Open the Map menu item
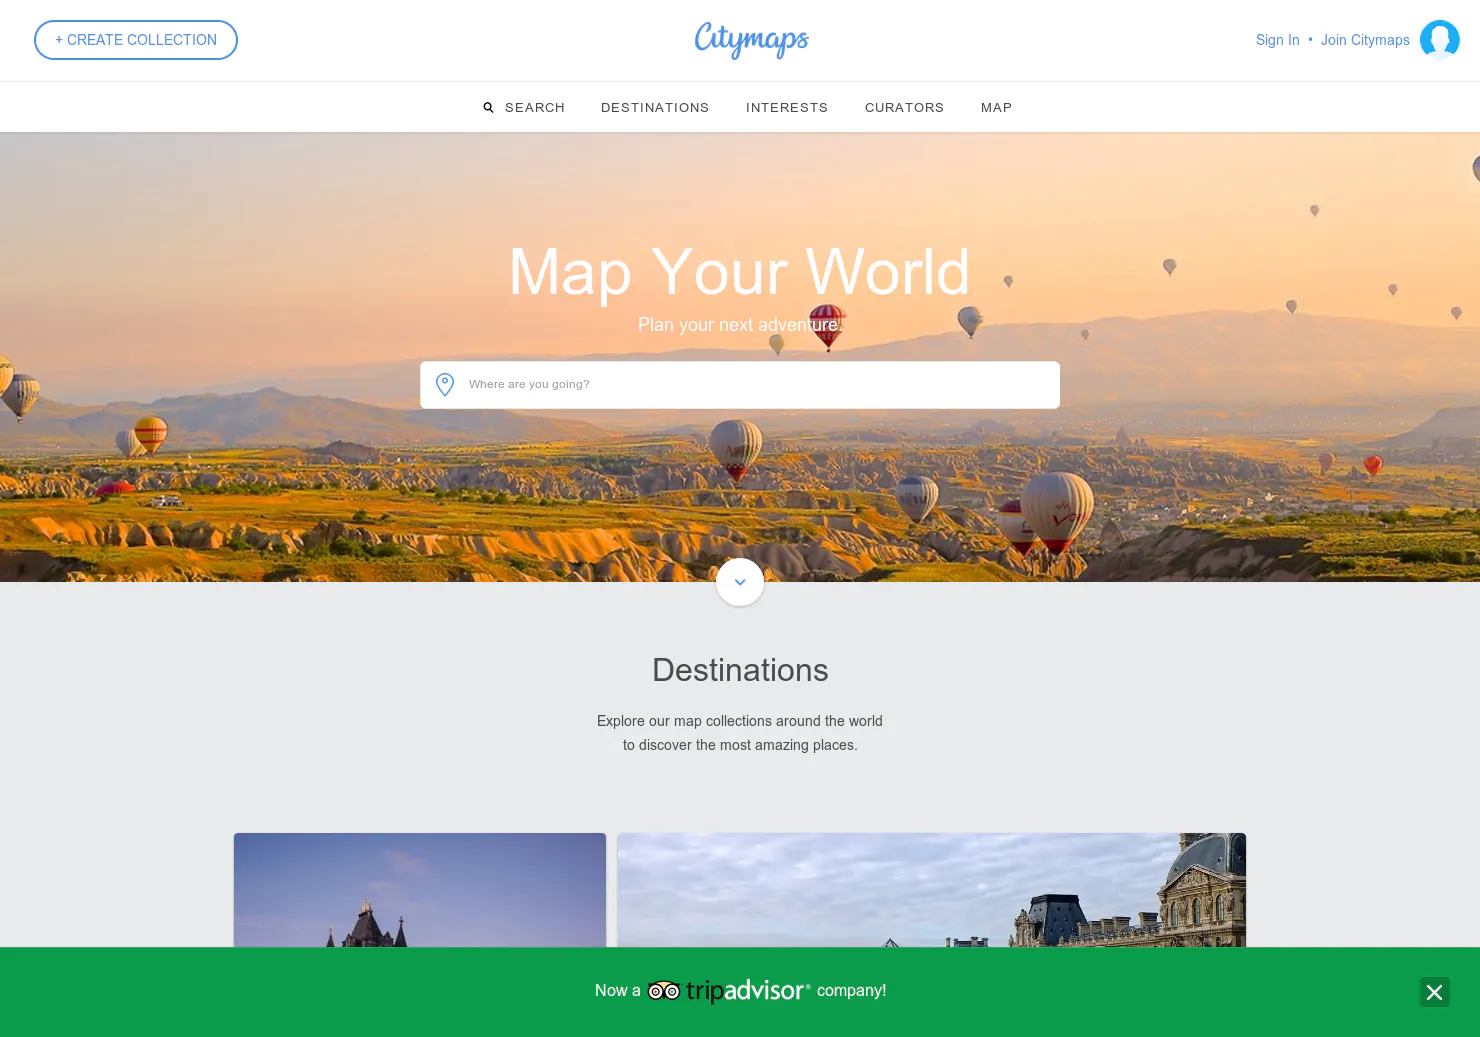Screen dimensions: 1480x1037 pos(996,107)
